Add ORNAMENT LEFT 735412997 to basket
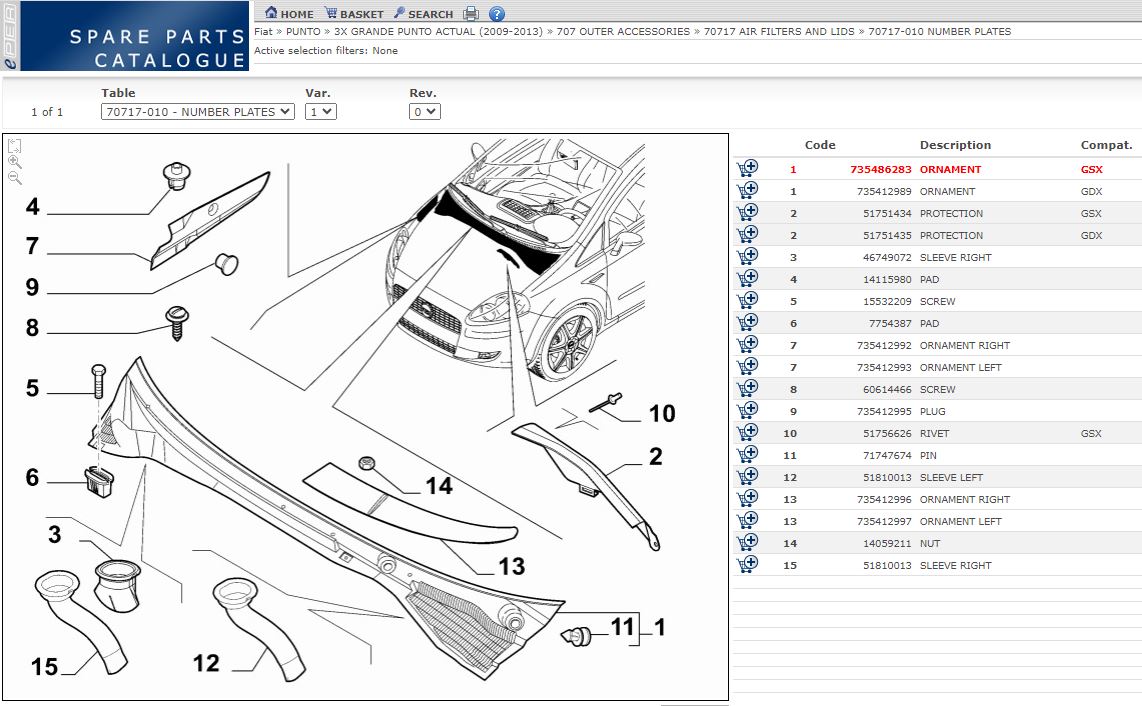 pyautogui.click(x=747, y=520)
